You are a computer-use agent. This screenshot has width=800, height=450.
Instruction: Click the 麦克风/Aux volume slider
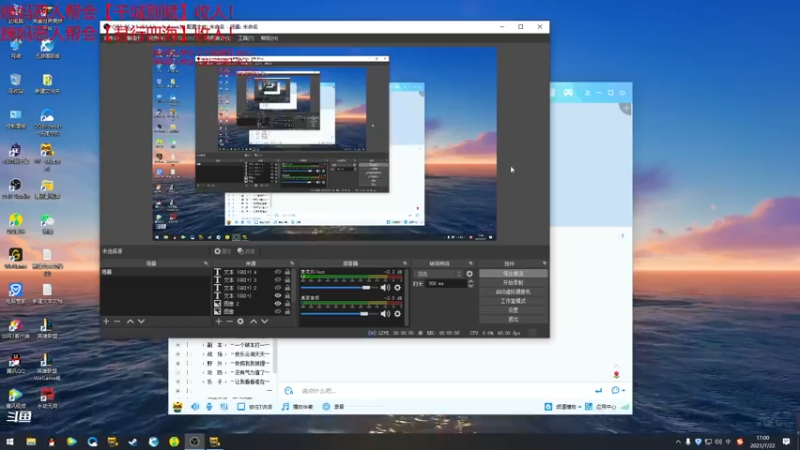[x=339, y=288]
